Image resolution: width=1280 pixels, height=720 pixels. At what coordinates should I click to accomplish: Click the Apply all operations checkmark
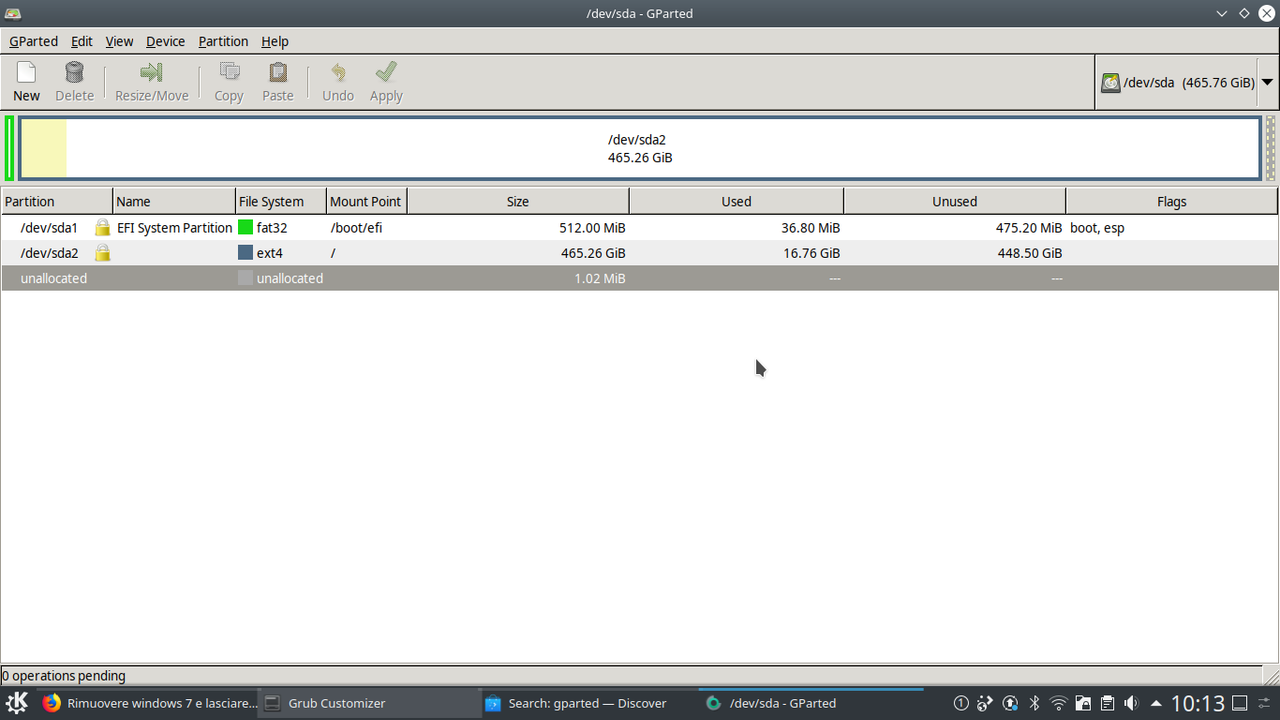[x=386, y=73]
